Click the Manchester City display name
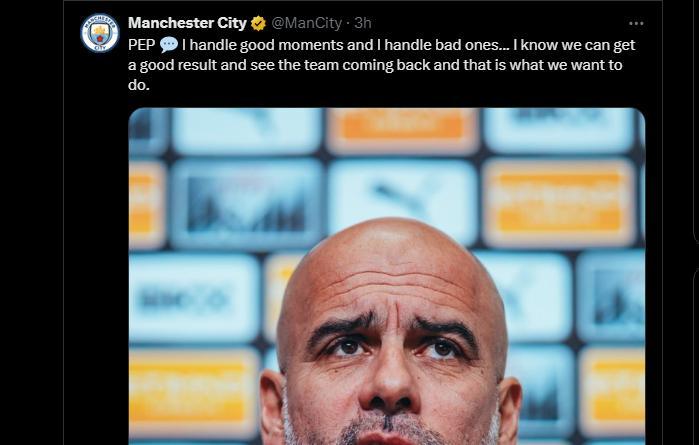Image resolution: width=699 pixels, height=445 pixels. (187, 23)
